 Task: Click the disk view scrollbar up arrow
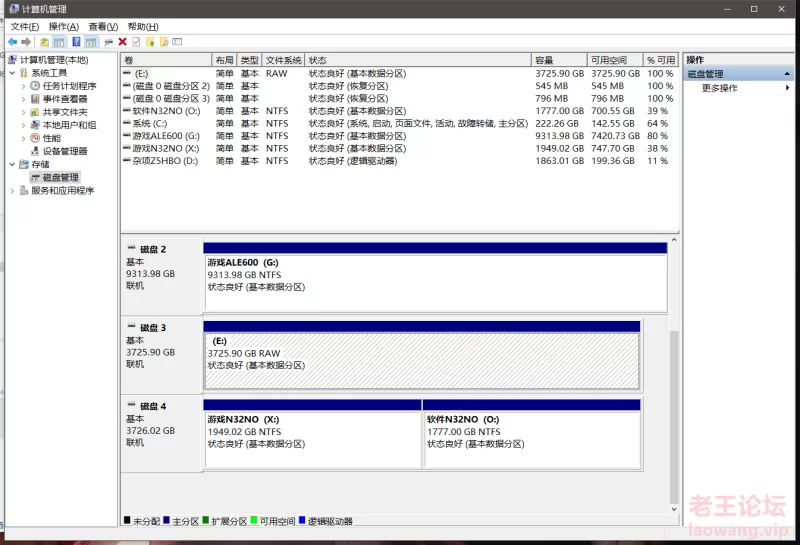click(674, 240)
